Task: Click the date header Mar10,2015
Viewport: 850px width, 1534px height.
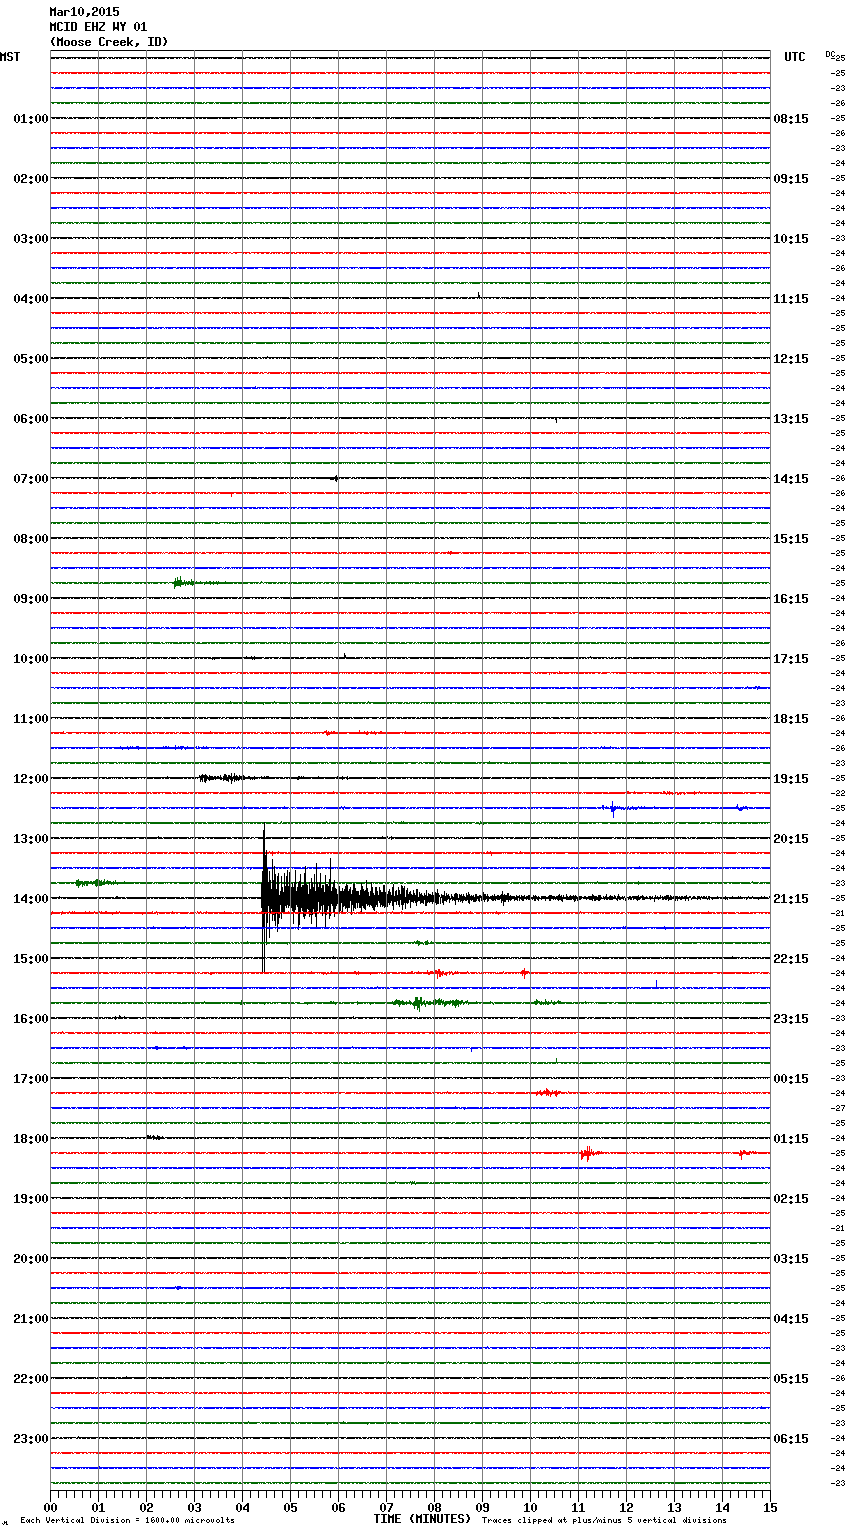Action: pos(84,12)
